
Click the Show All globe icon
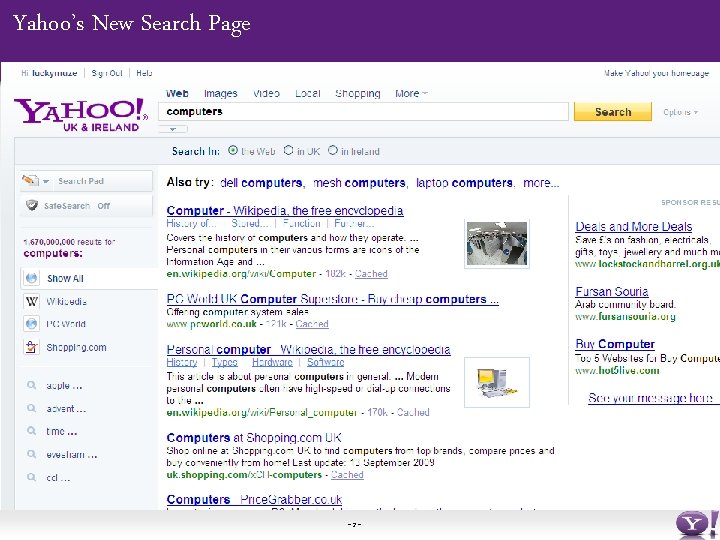click(31, 278)
